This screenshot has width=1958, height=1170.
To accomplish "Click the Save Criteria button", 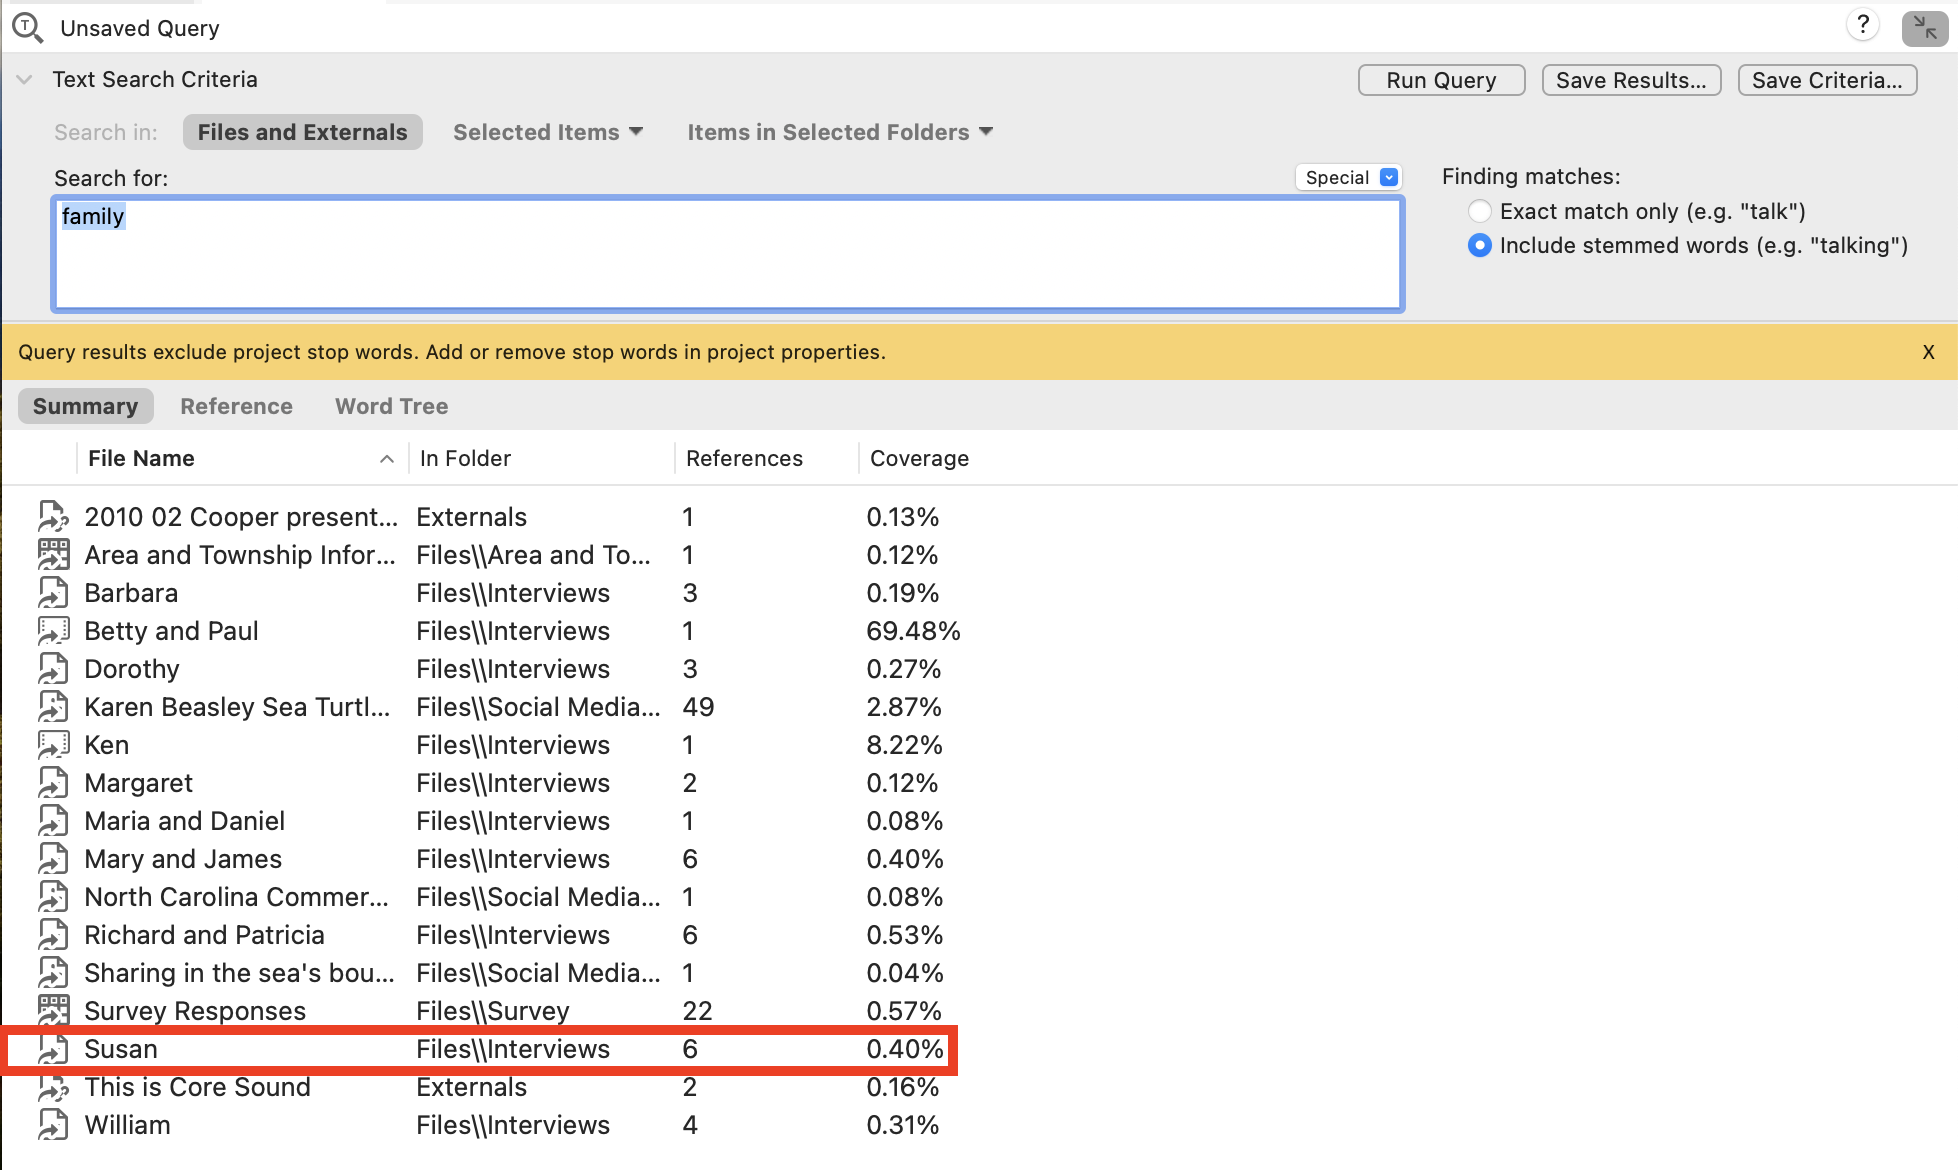I will [1827, 79].
